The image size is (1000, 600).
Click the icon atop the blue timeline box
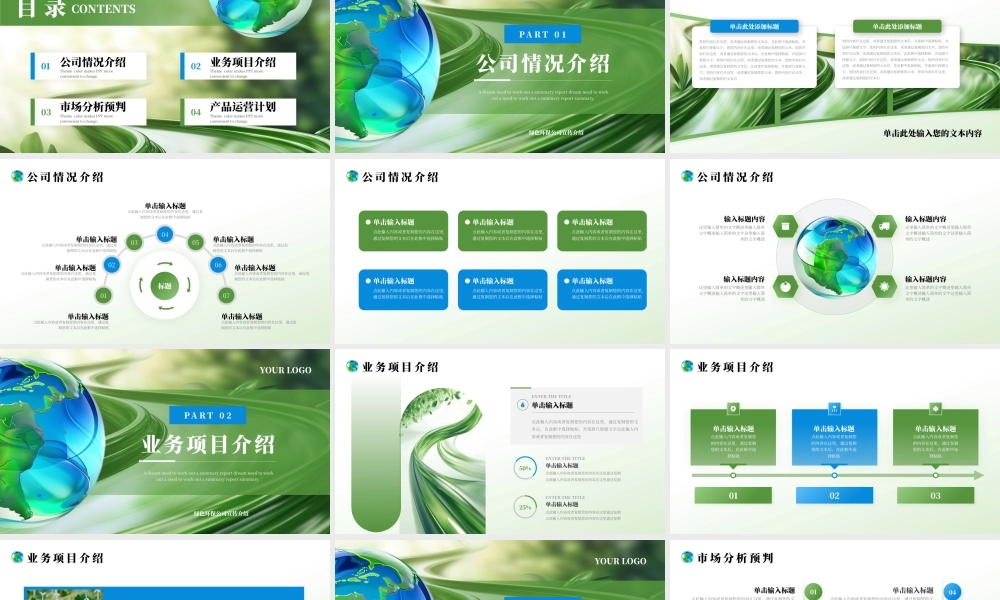click(x=834, y=408)
